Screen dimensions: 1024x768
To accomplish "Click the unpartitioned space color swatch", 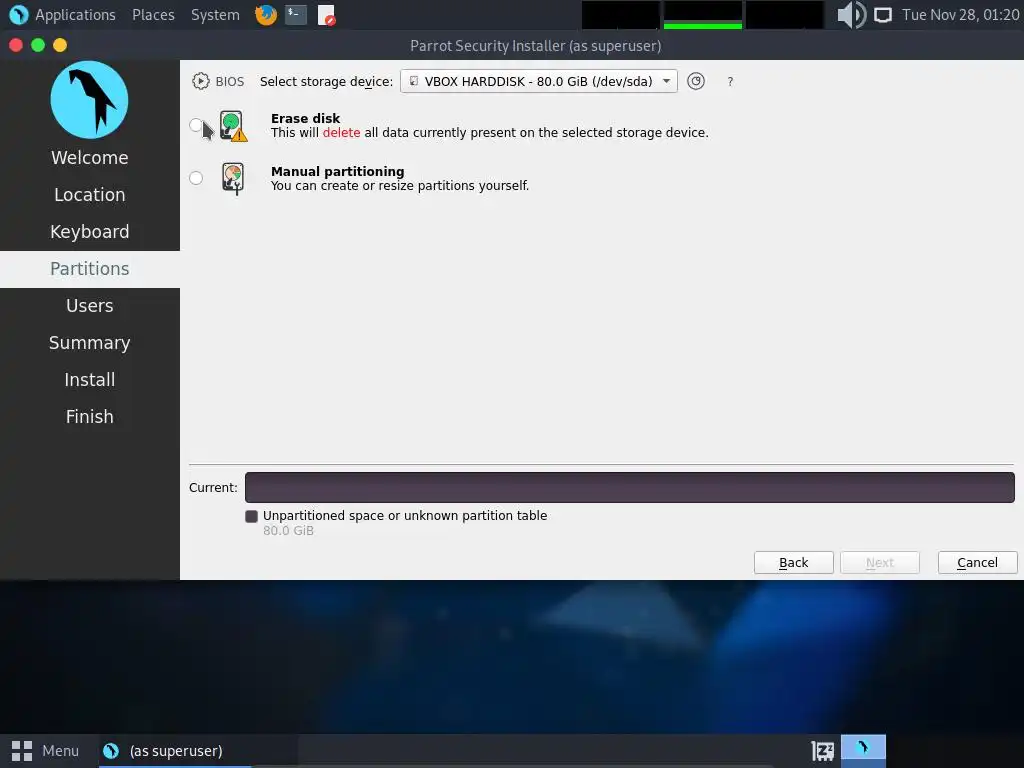I will pyautogui.click(x=251, y=516).
